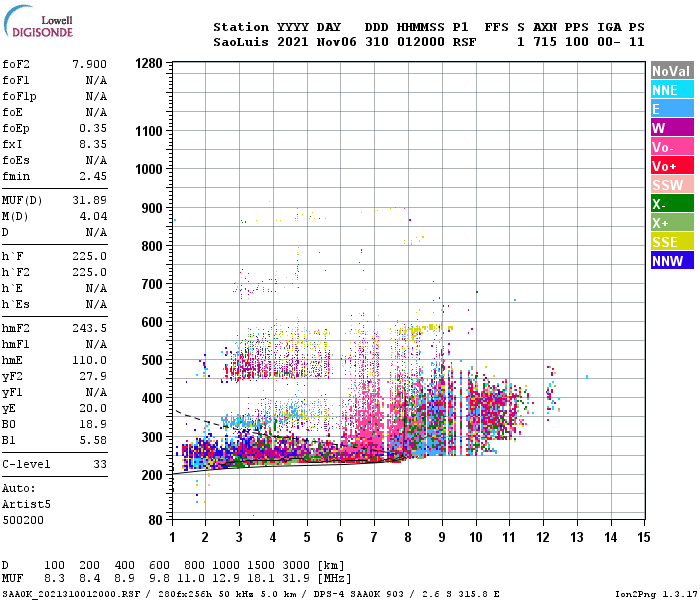Click the 15 MHz frequency axis label
The image size is (700, 600).
(x=644, y=537)
